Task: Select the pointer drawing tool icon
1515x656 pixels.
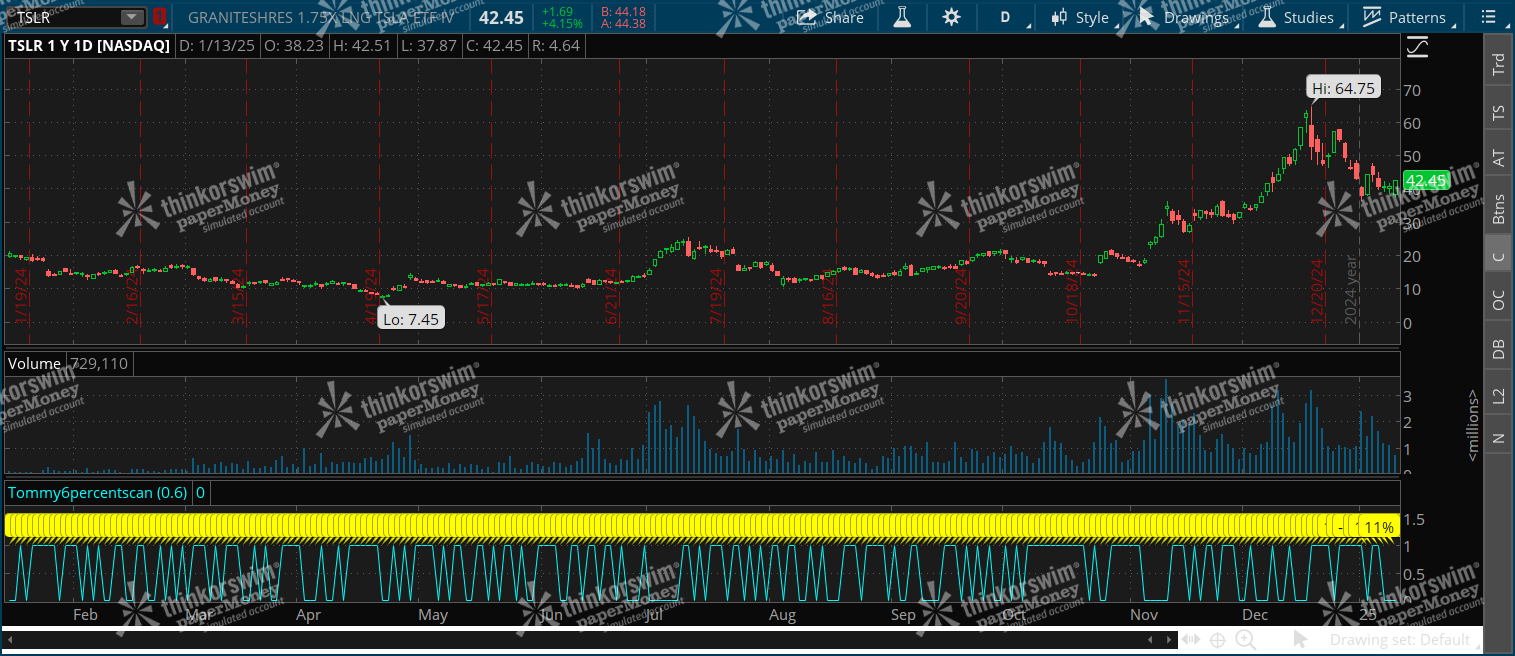Action: [x=1300, y=639]
